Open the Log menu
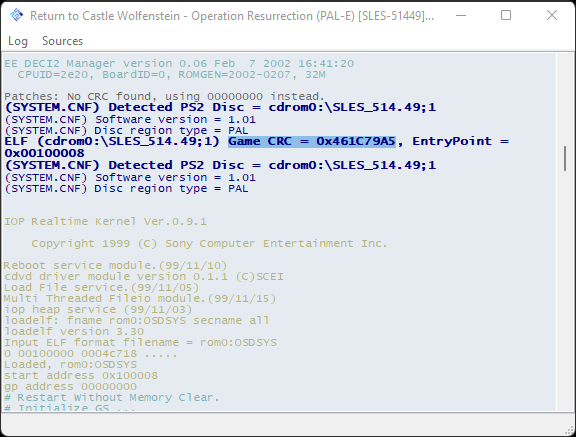 pos(18,41)
